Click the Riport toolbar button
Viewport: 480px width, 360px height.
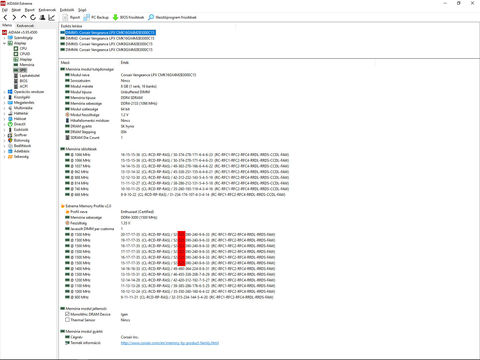(71, 17)
